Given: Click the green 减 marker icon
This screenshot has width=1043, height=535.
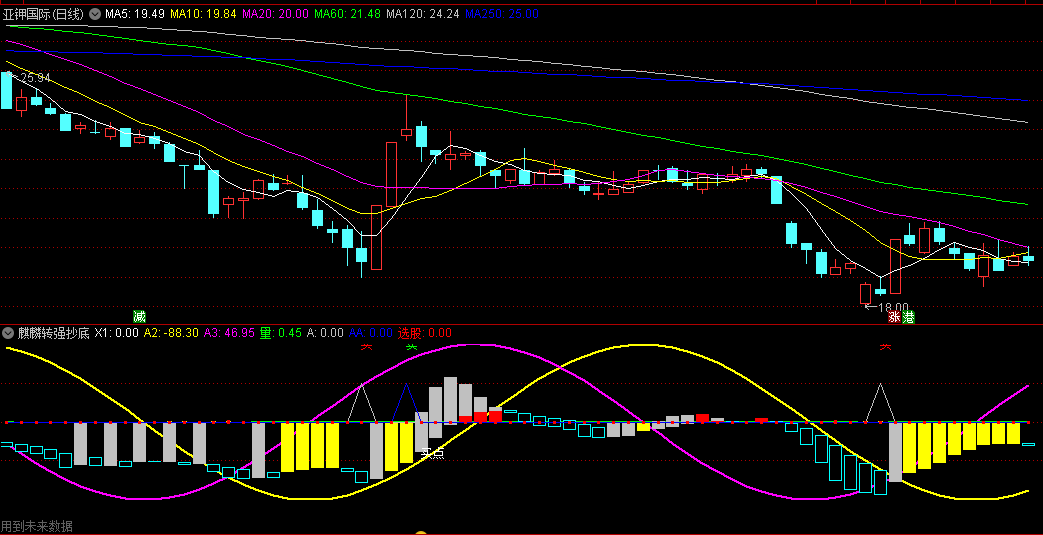Looking at the screenshot, I should click(x=139, y=316).
